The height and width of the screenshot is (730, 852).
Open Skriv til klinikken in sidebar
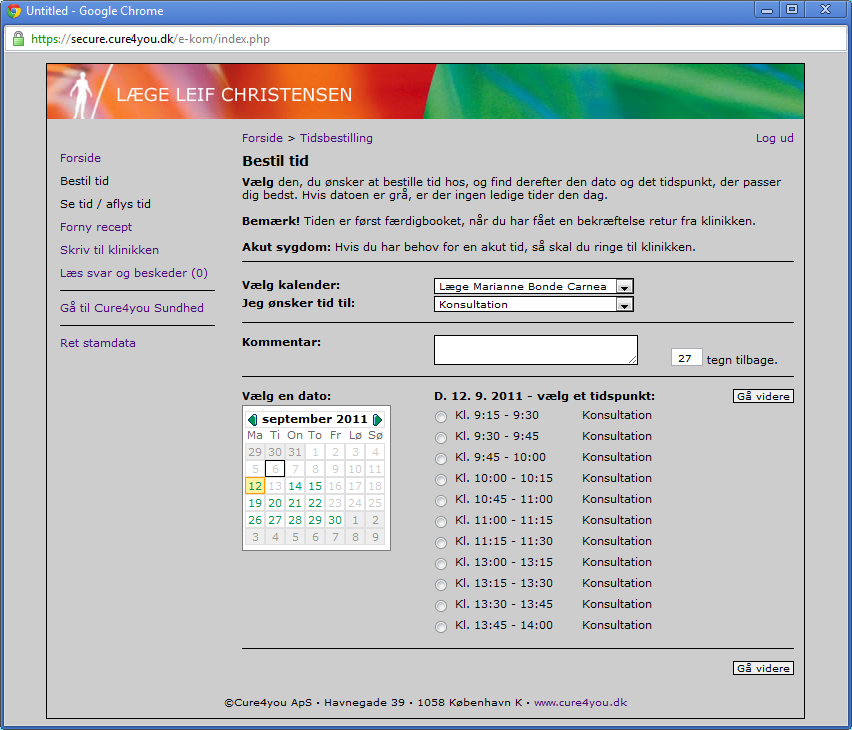(109, 250)
